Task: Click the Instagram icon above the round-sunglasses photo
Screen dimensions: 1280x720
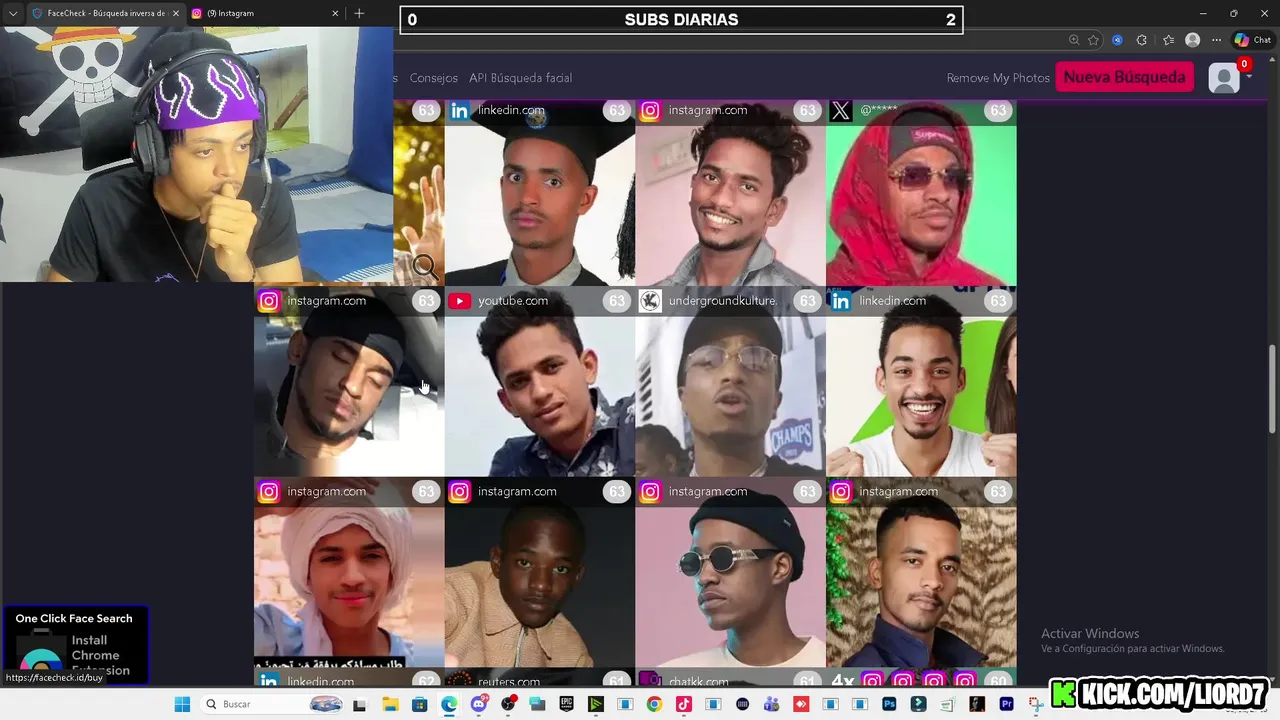Action: click(x=650, y=492)
